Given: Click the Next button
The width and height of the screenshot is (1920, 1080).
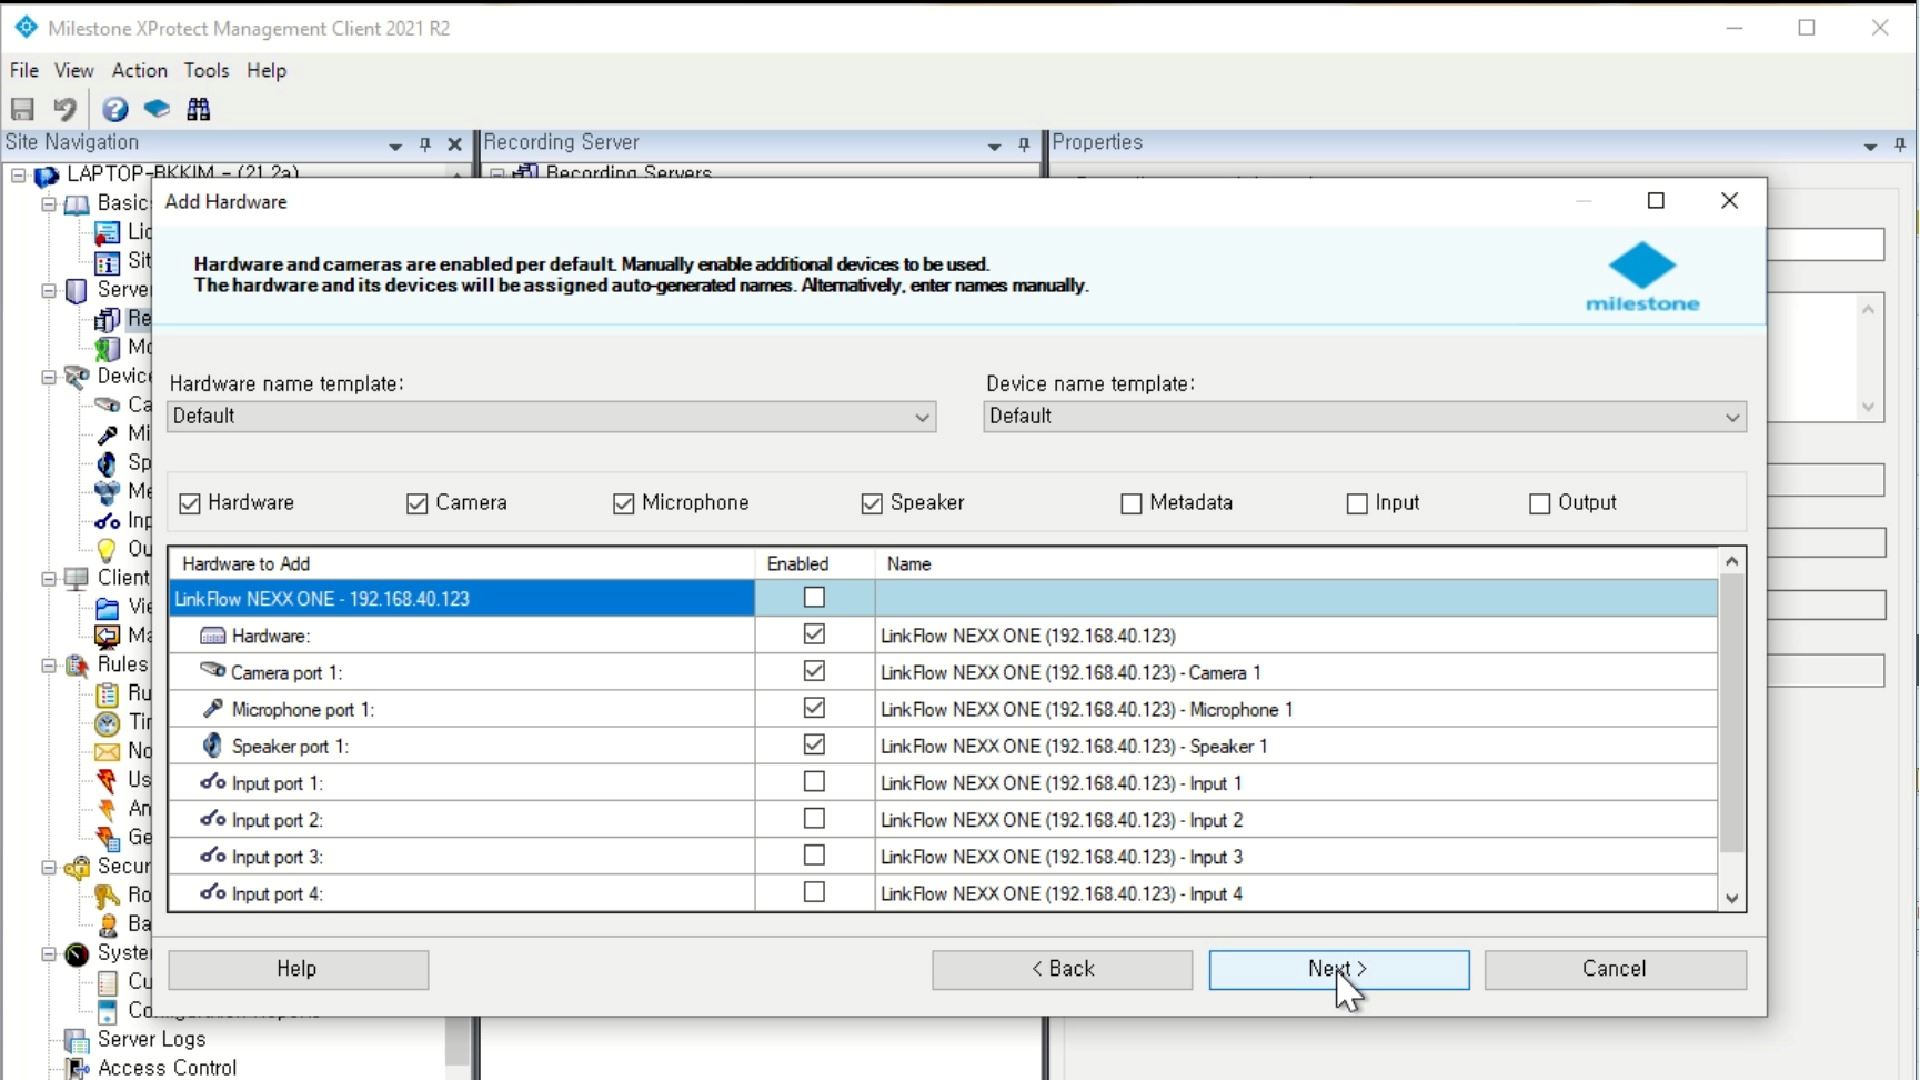Looking at the screenshot, I should coord(1339,970).
